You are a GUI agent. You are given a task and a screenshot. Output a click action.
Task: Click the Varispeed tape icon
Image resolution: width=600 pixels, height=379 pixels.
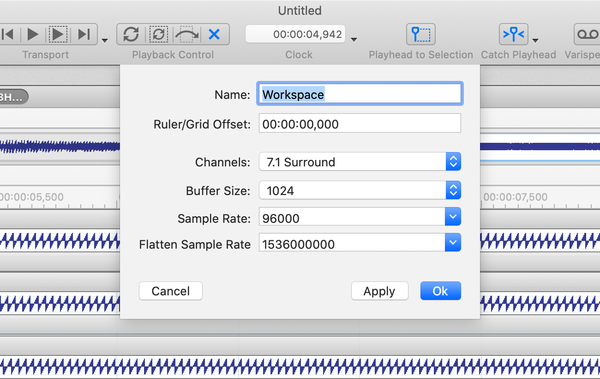click(x=587, y=34)
